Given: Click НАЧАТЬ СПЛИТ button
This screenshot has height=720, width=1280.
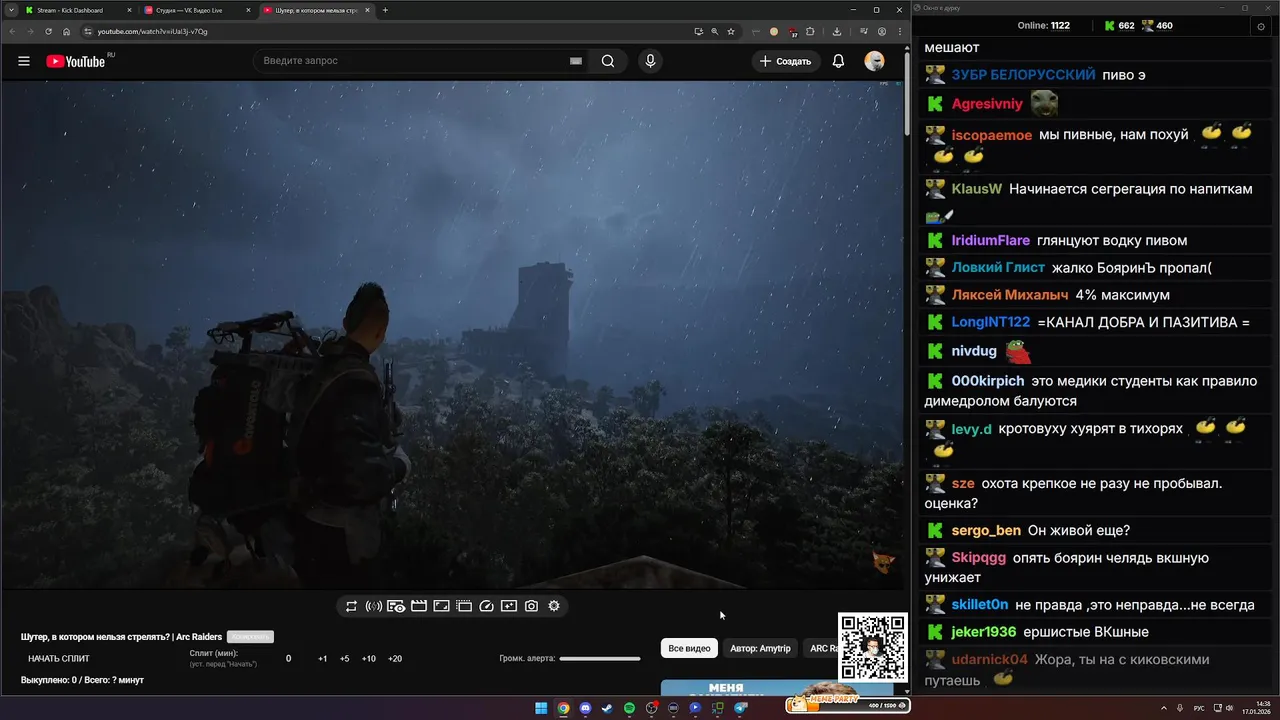Looking at the screenshot, I should [59, 659].
